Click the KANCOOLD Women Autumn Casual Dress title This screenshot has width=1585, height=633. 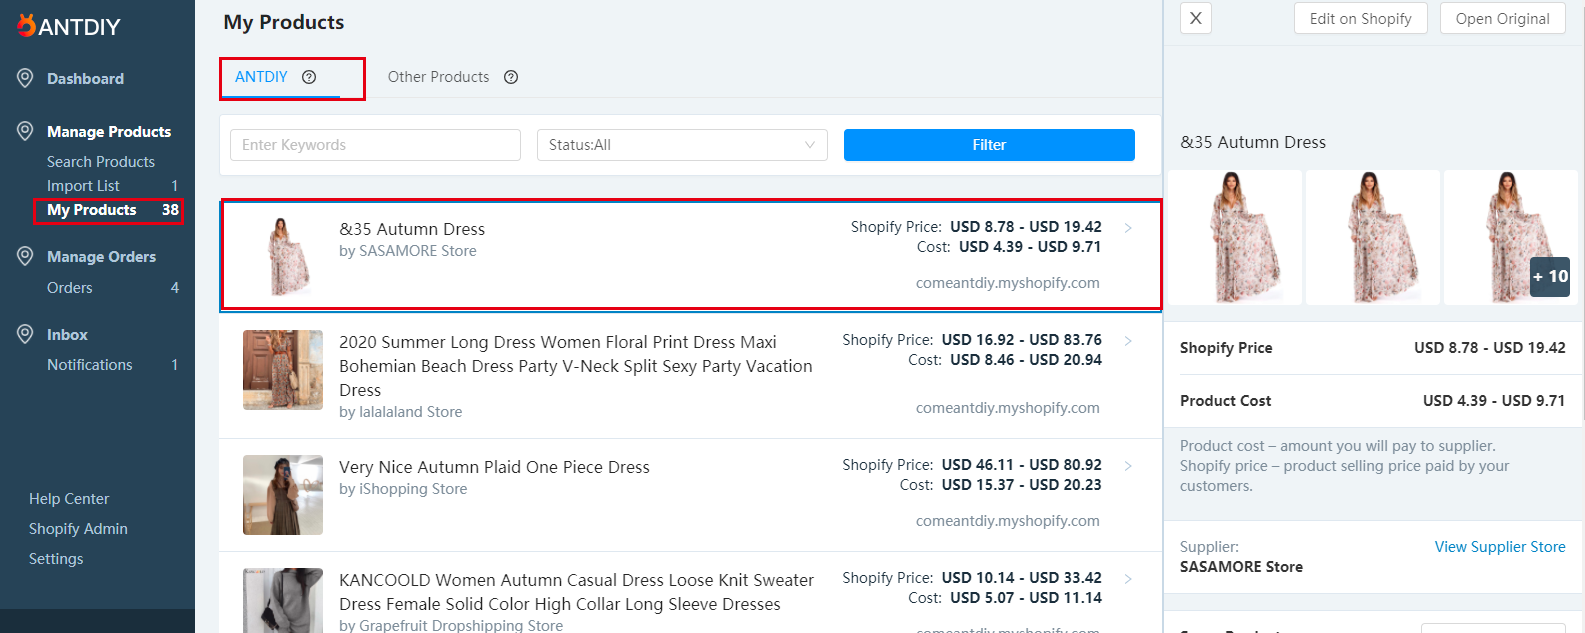click(576, 592)
